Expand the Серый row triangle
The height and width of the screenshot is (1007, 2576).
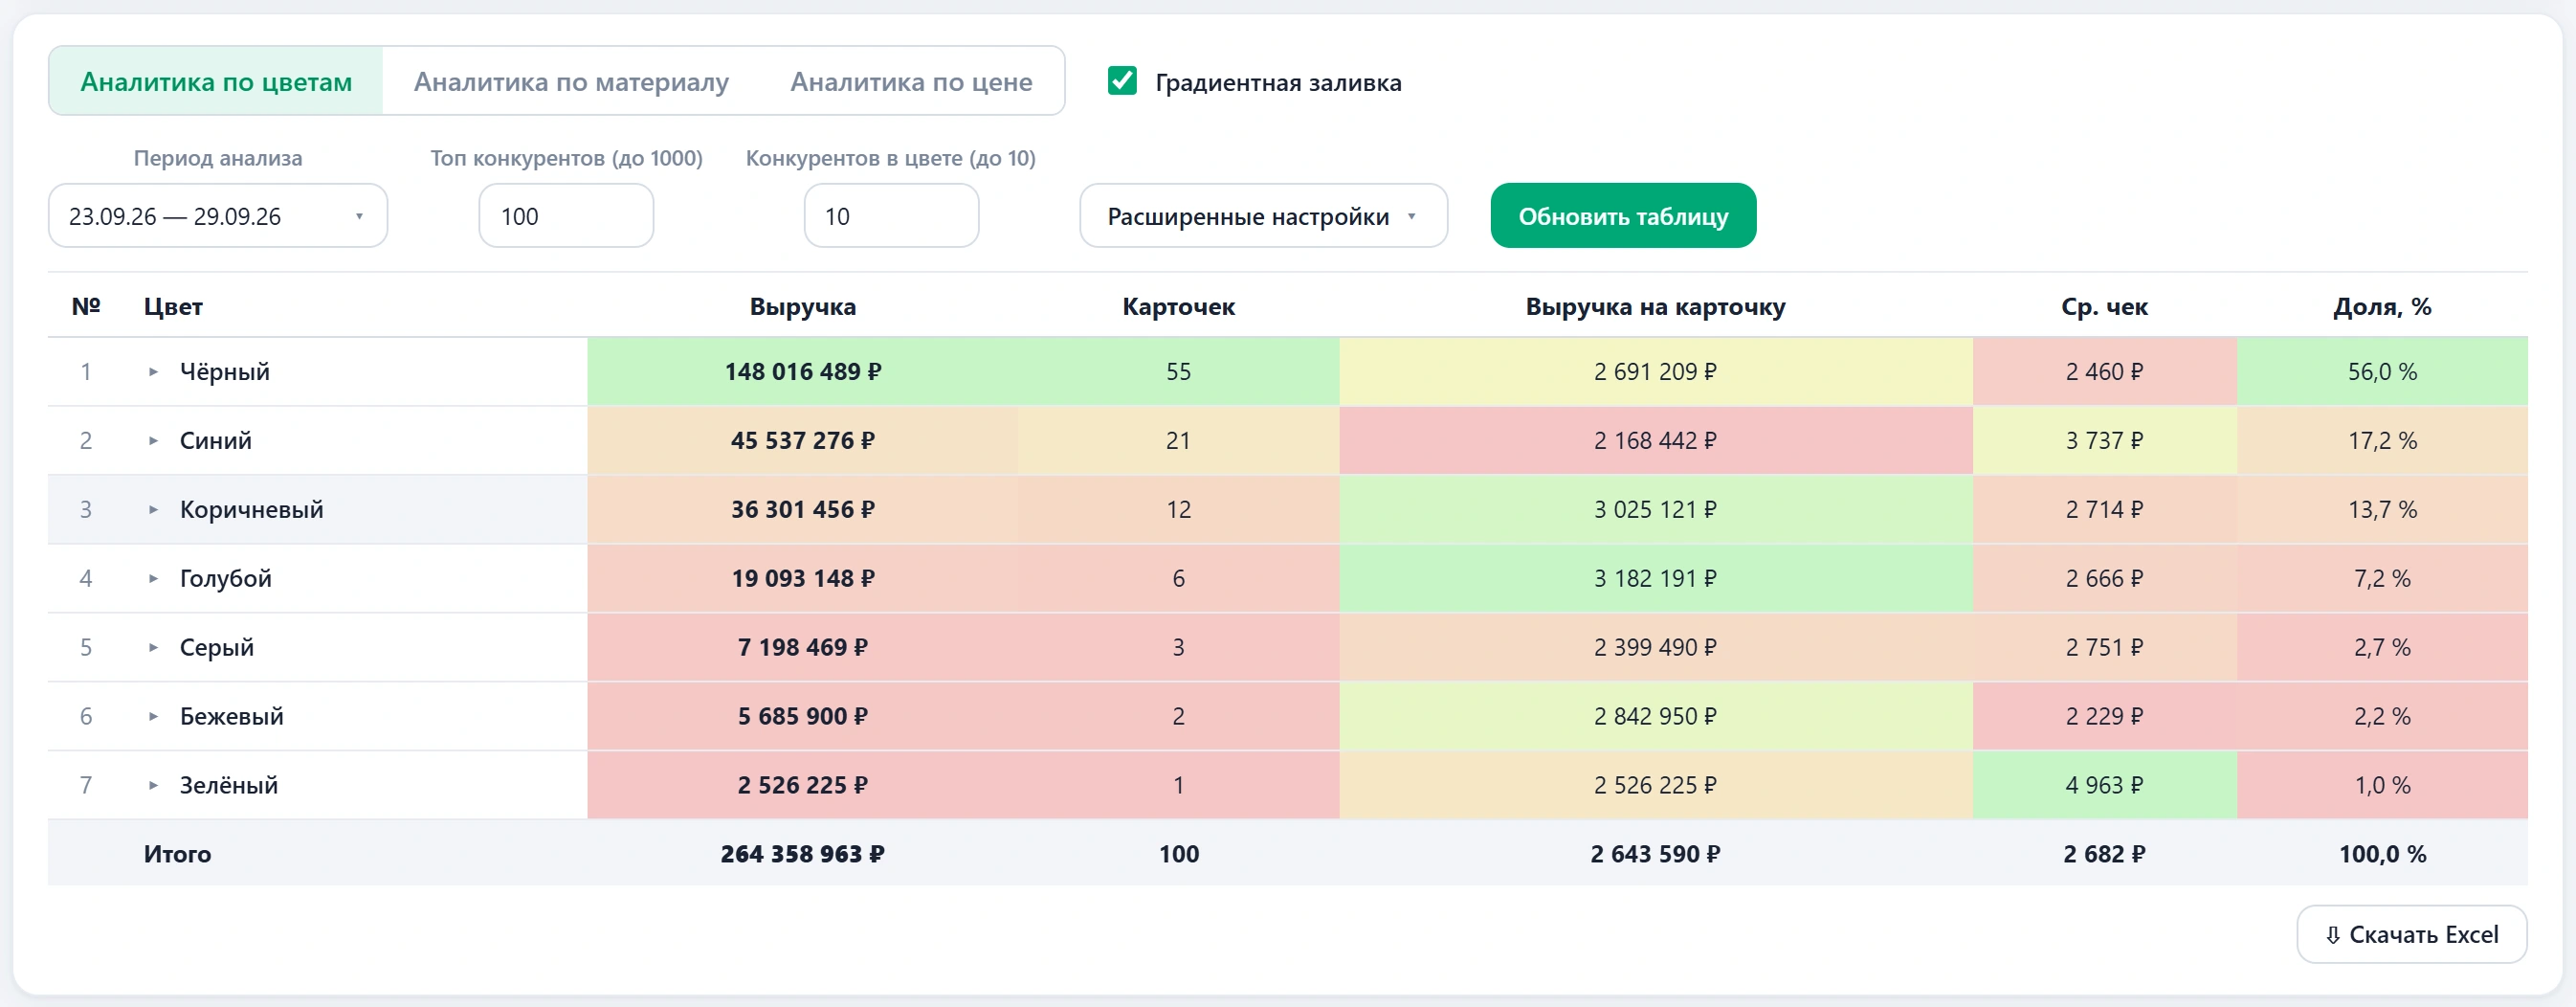coord(153,648)
